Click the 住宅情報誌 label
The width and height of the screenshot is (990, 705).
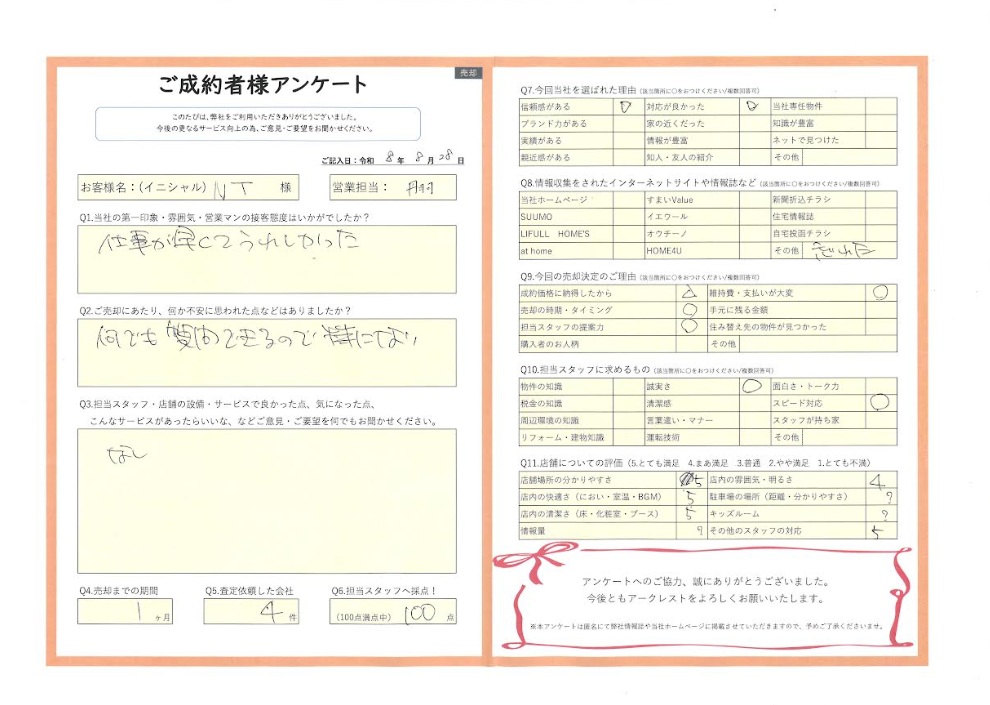tap(792, 216)
